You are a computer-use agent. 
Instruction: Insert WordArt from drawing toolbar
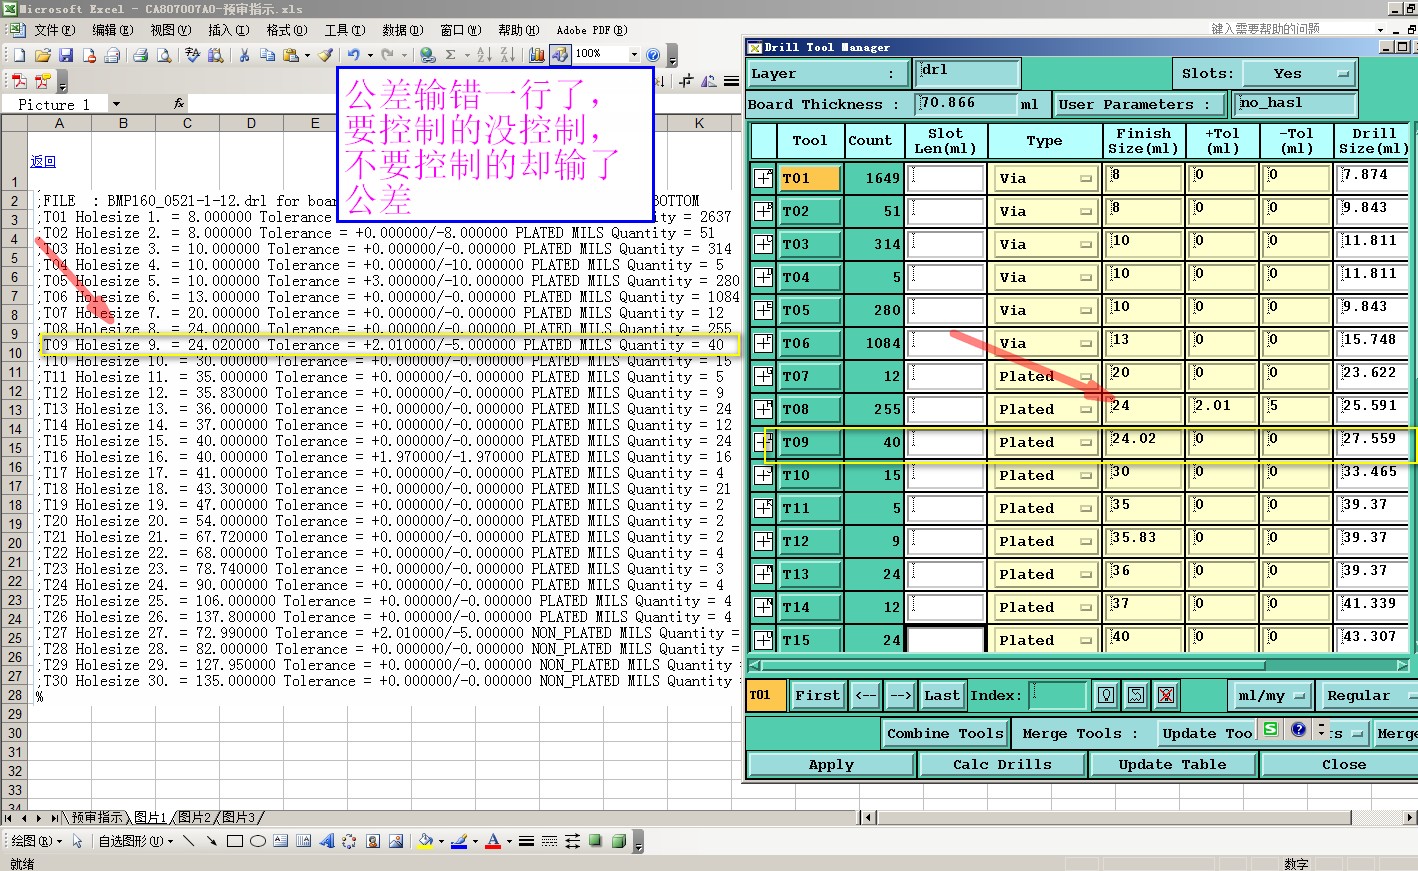pos(326,841)
